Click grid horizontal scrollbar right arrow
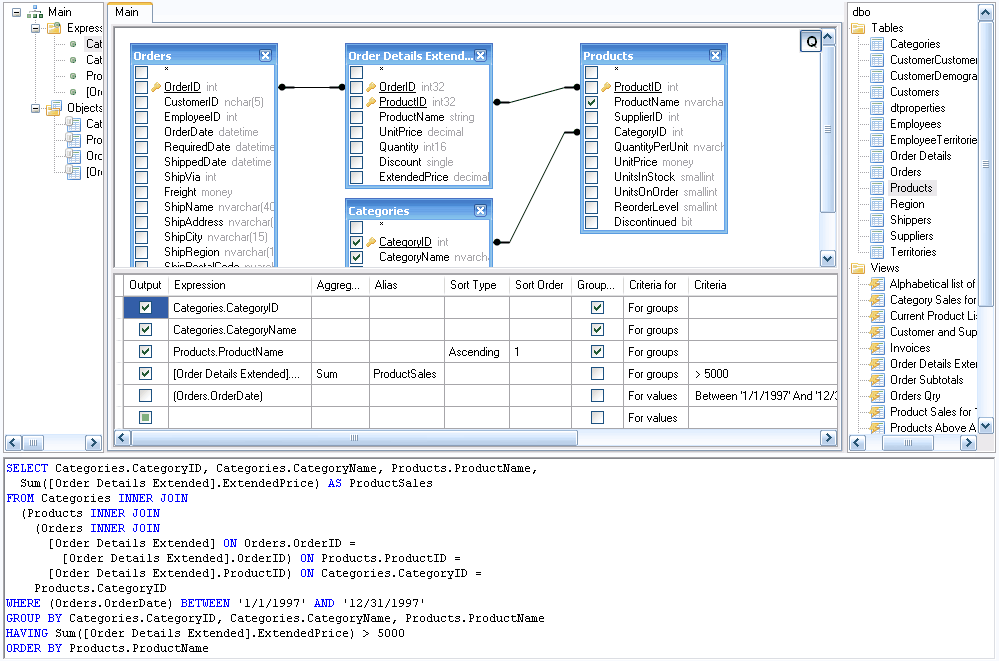The height and width of the screenshot is (661, 999). 828,438
